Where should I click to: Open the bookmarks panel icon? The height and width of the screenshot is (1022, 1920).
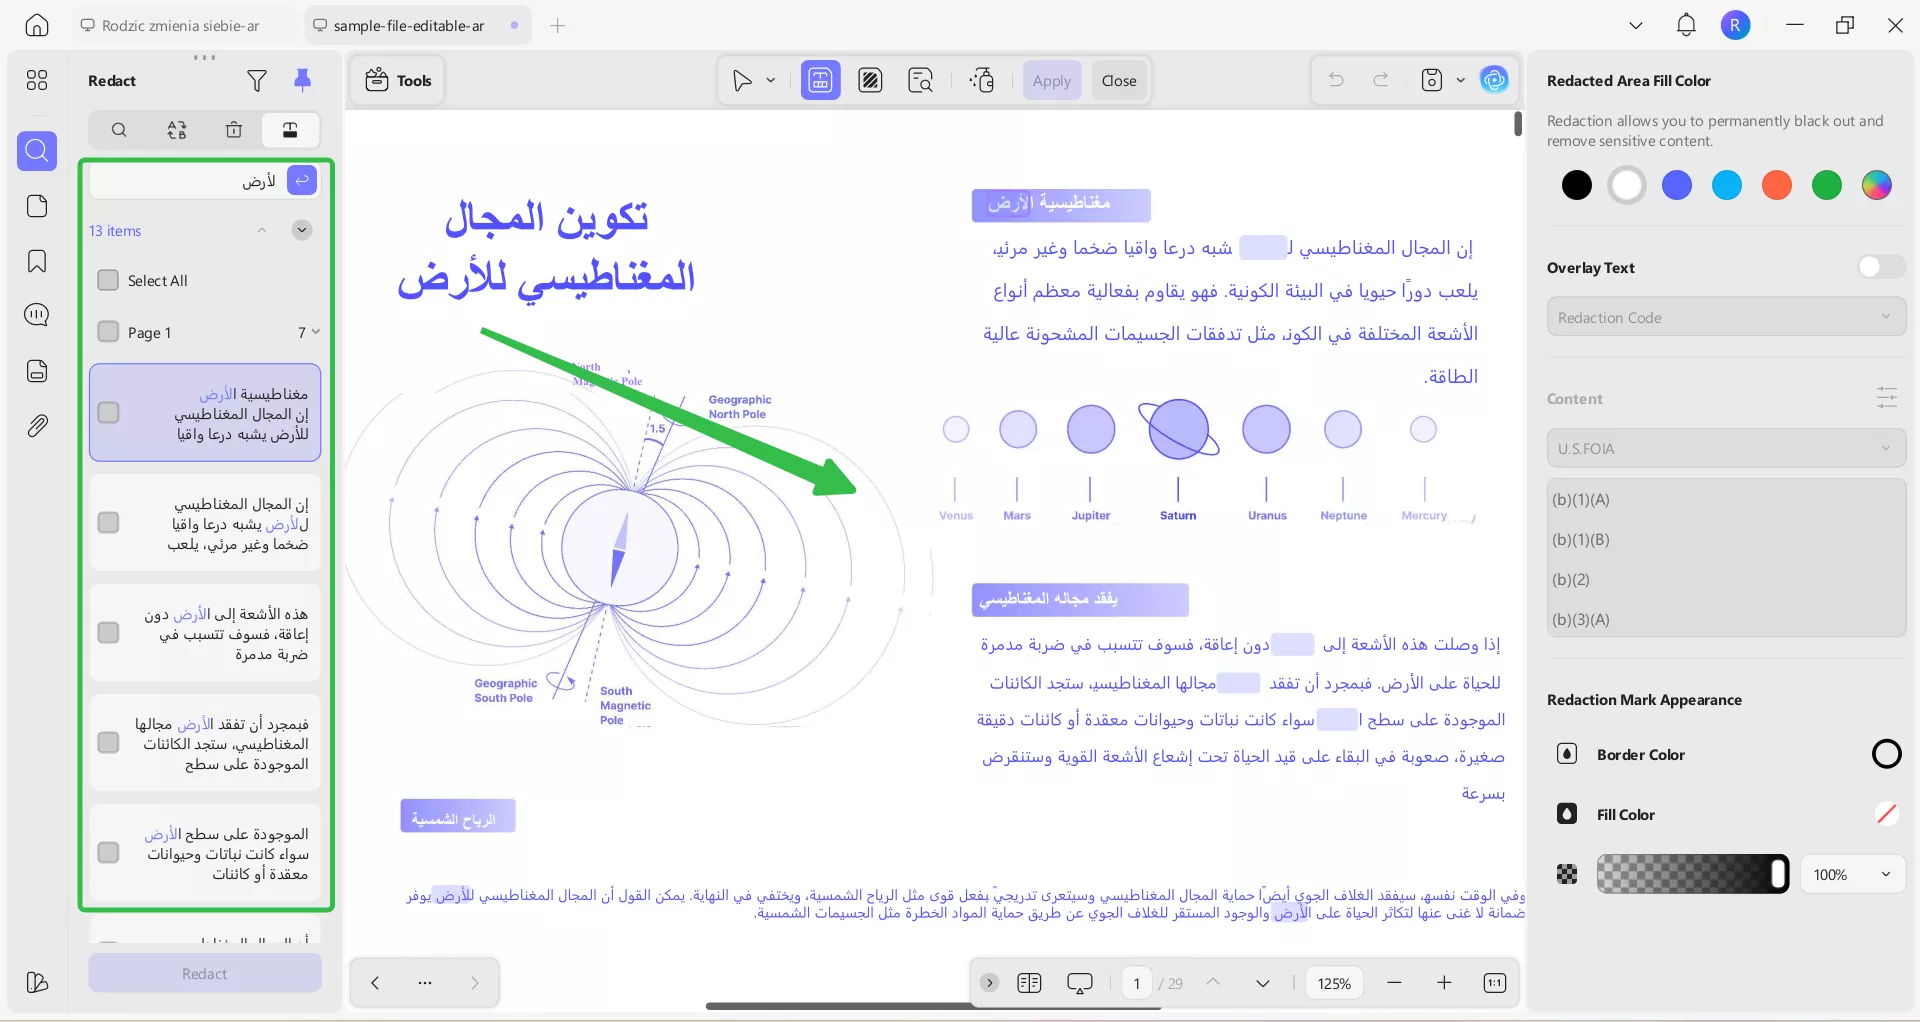tap(37, 261)
